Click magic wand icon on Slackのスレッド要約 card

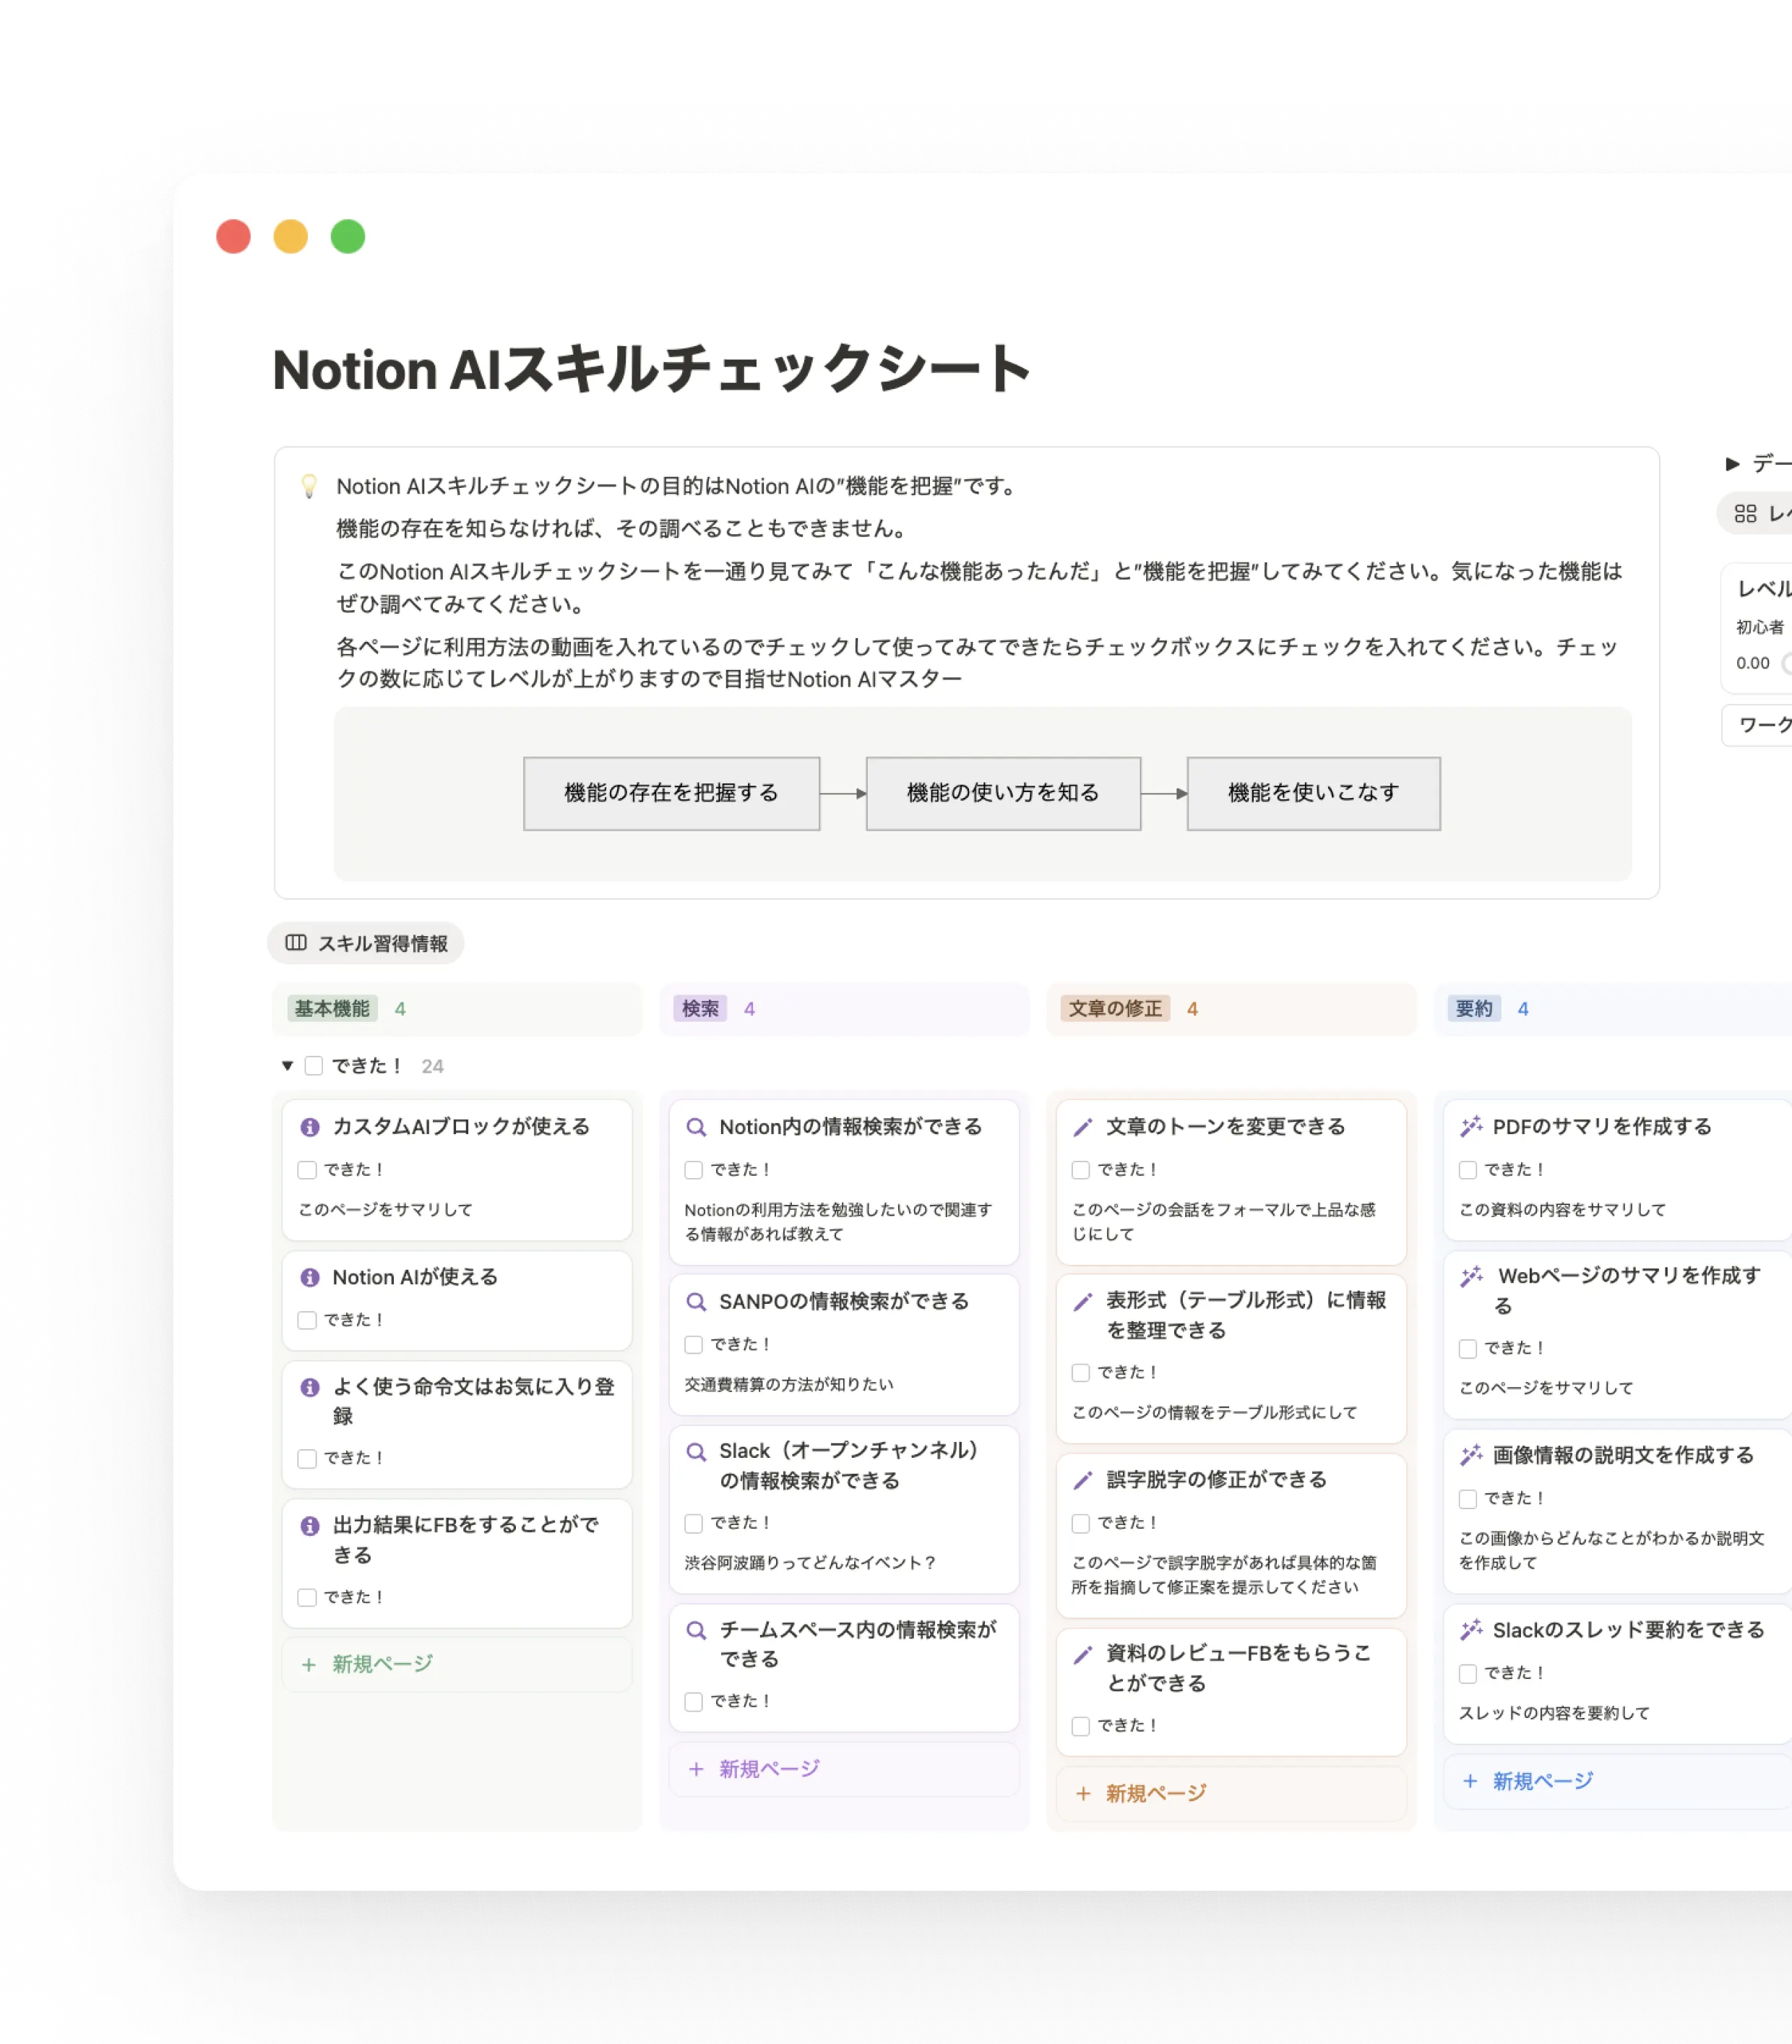coord(1471,1630)
